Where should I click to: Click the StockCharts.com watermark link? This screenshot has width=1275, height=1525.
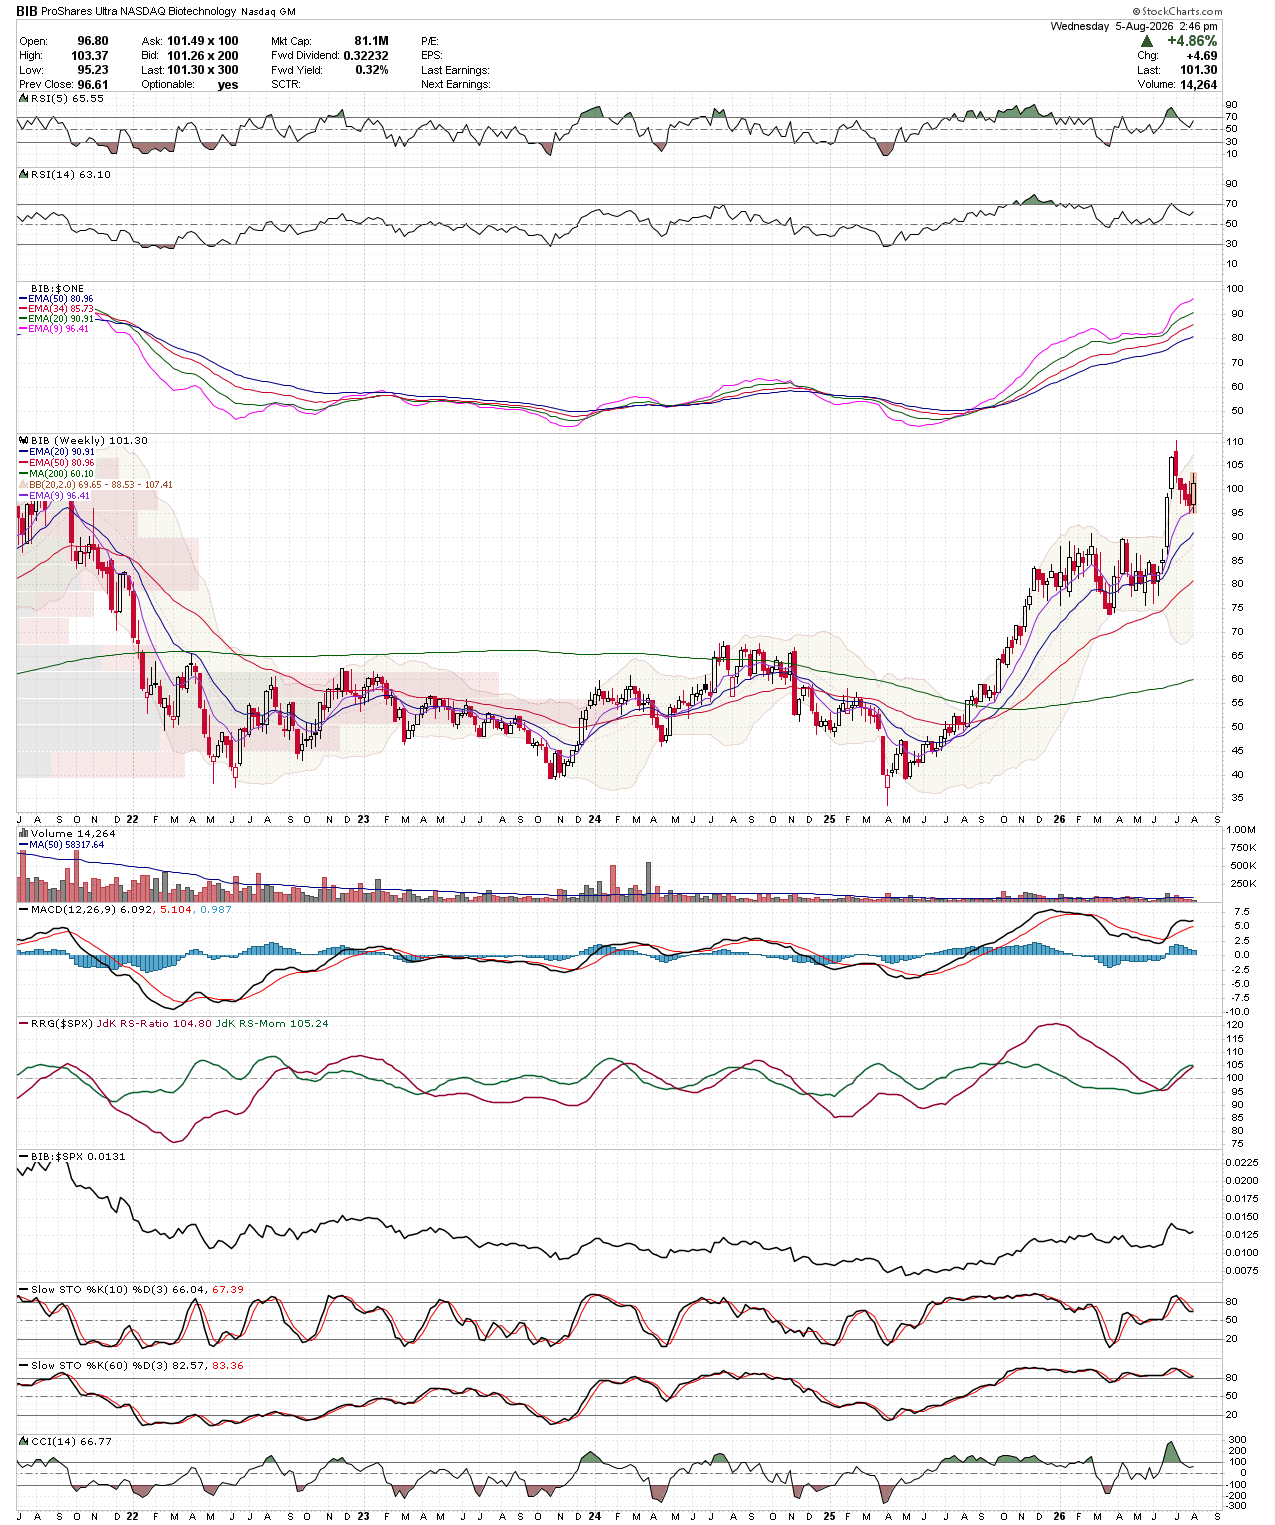pos(1178,11)
